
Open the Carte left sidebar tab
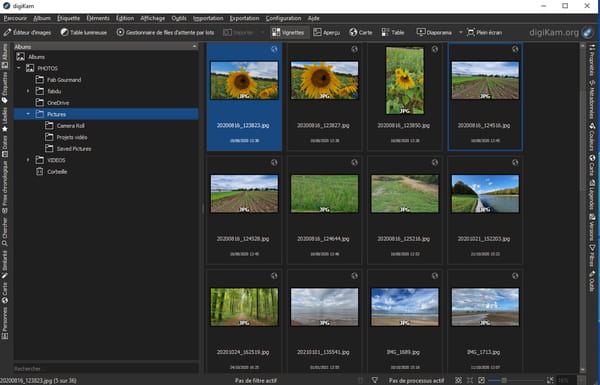(5, 293)
